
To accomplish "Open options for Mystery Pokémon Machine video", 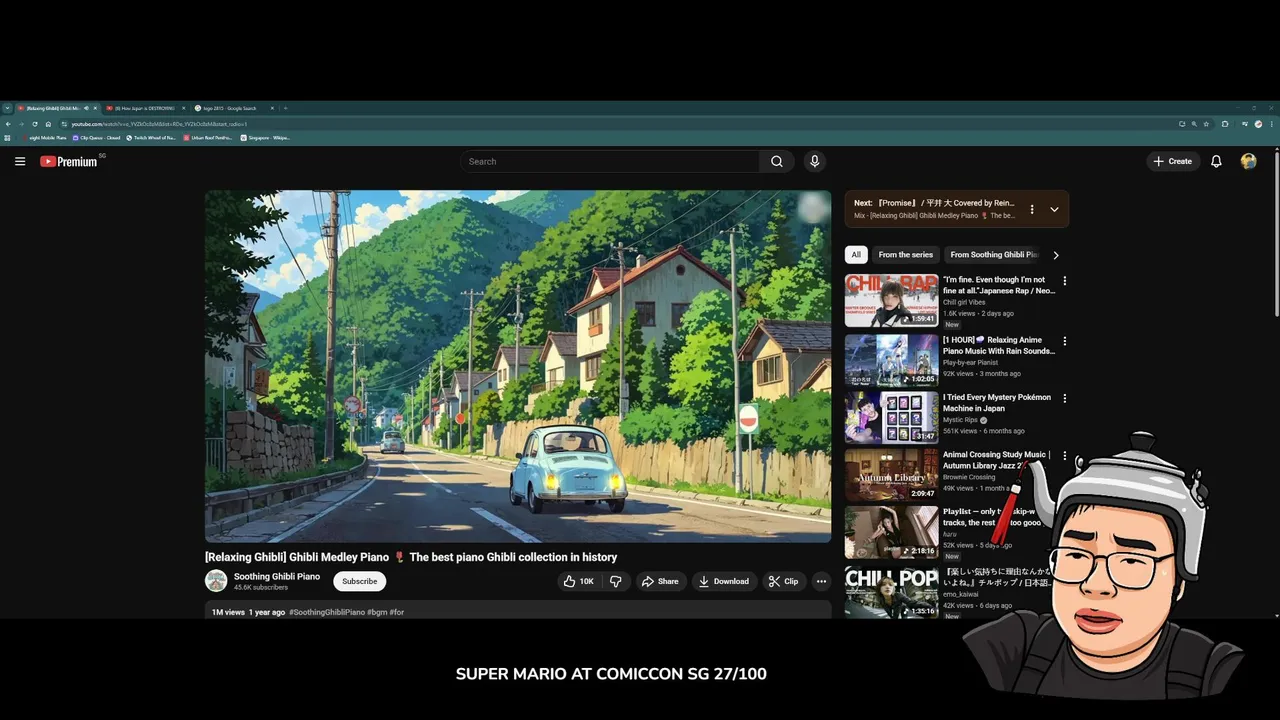I will click(1064, 398).
